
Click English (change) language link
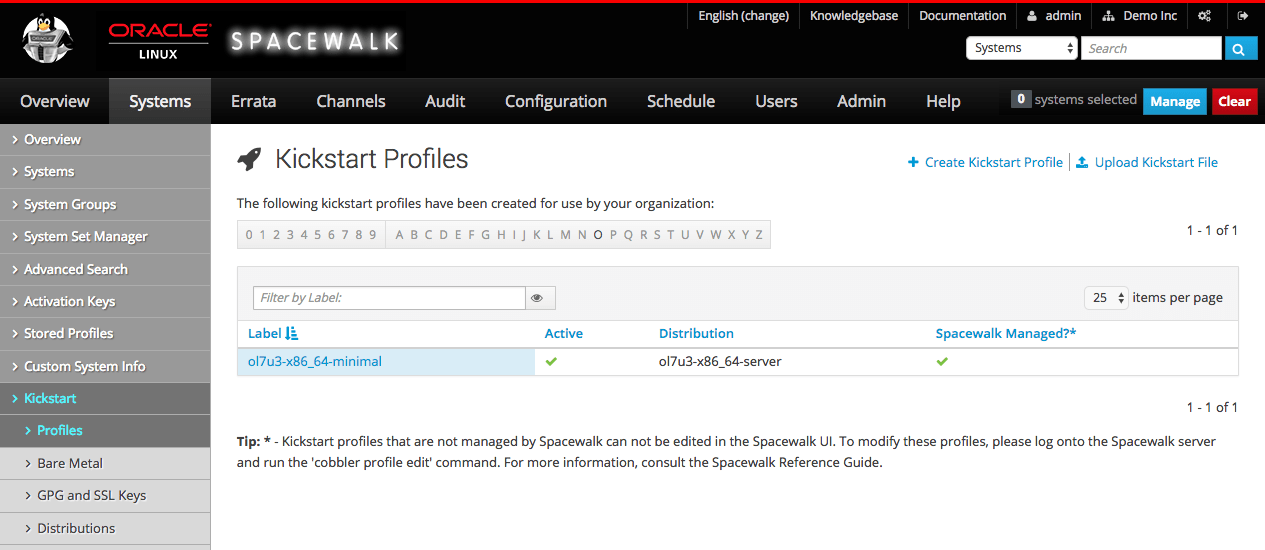[743, 16]
